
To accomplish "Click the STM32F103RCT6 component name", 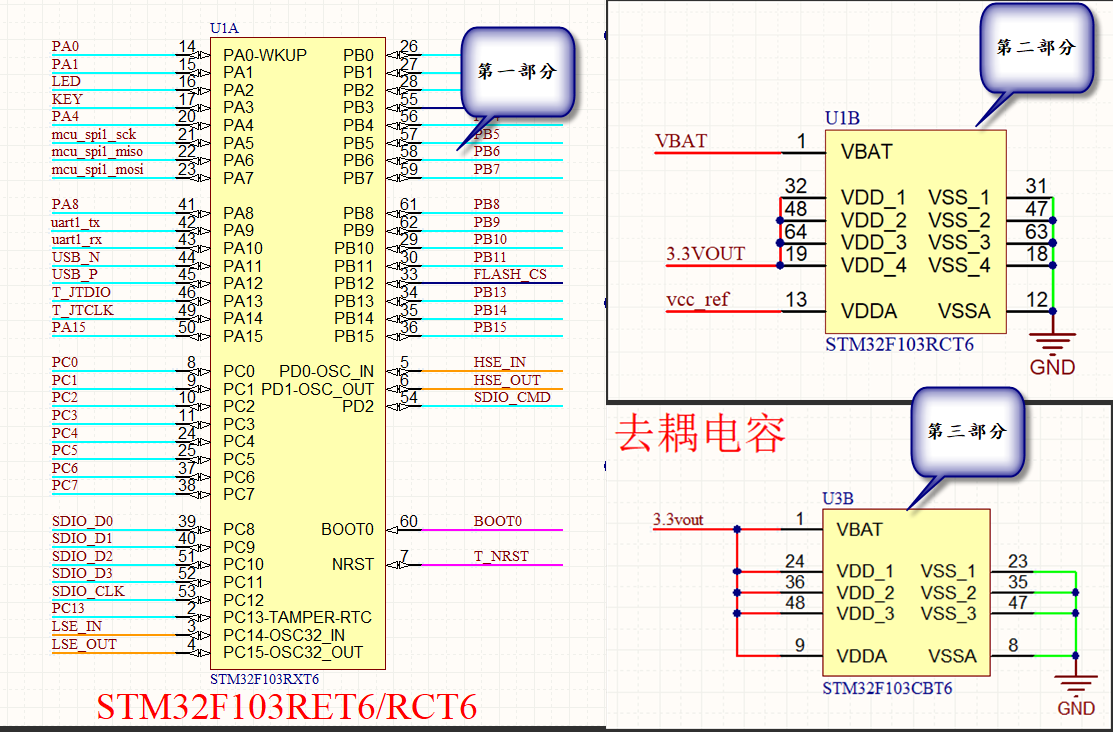I will [x=899, y=345].
